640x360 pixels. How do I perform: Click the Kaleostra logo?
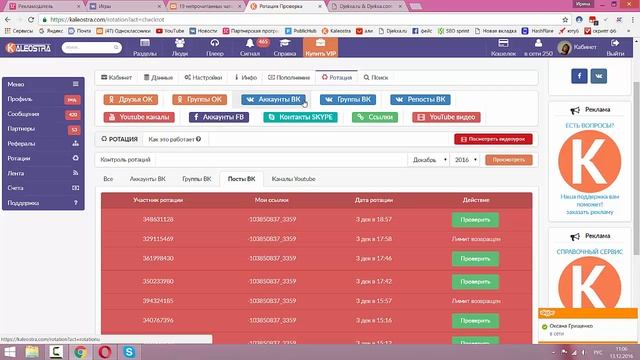point(29,48)
